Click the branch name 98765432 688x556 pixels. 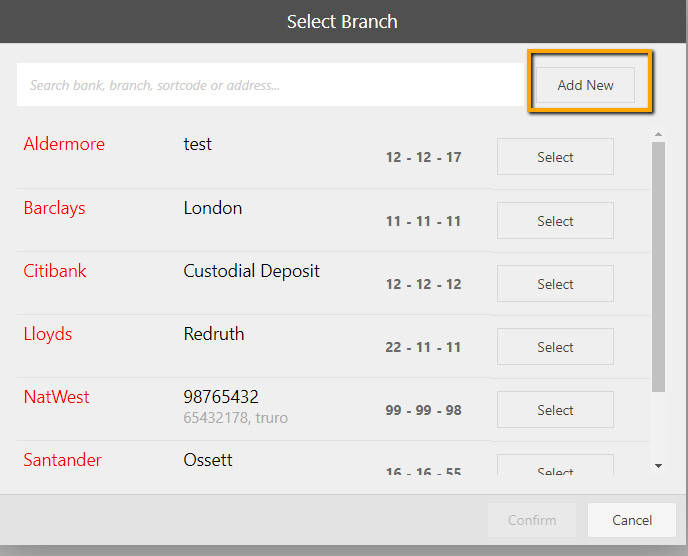pos(221,397)
